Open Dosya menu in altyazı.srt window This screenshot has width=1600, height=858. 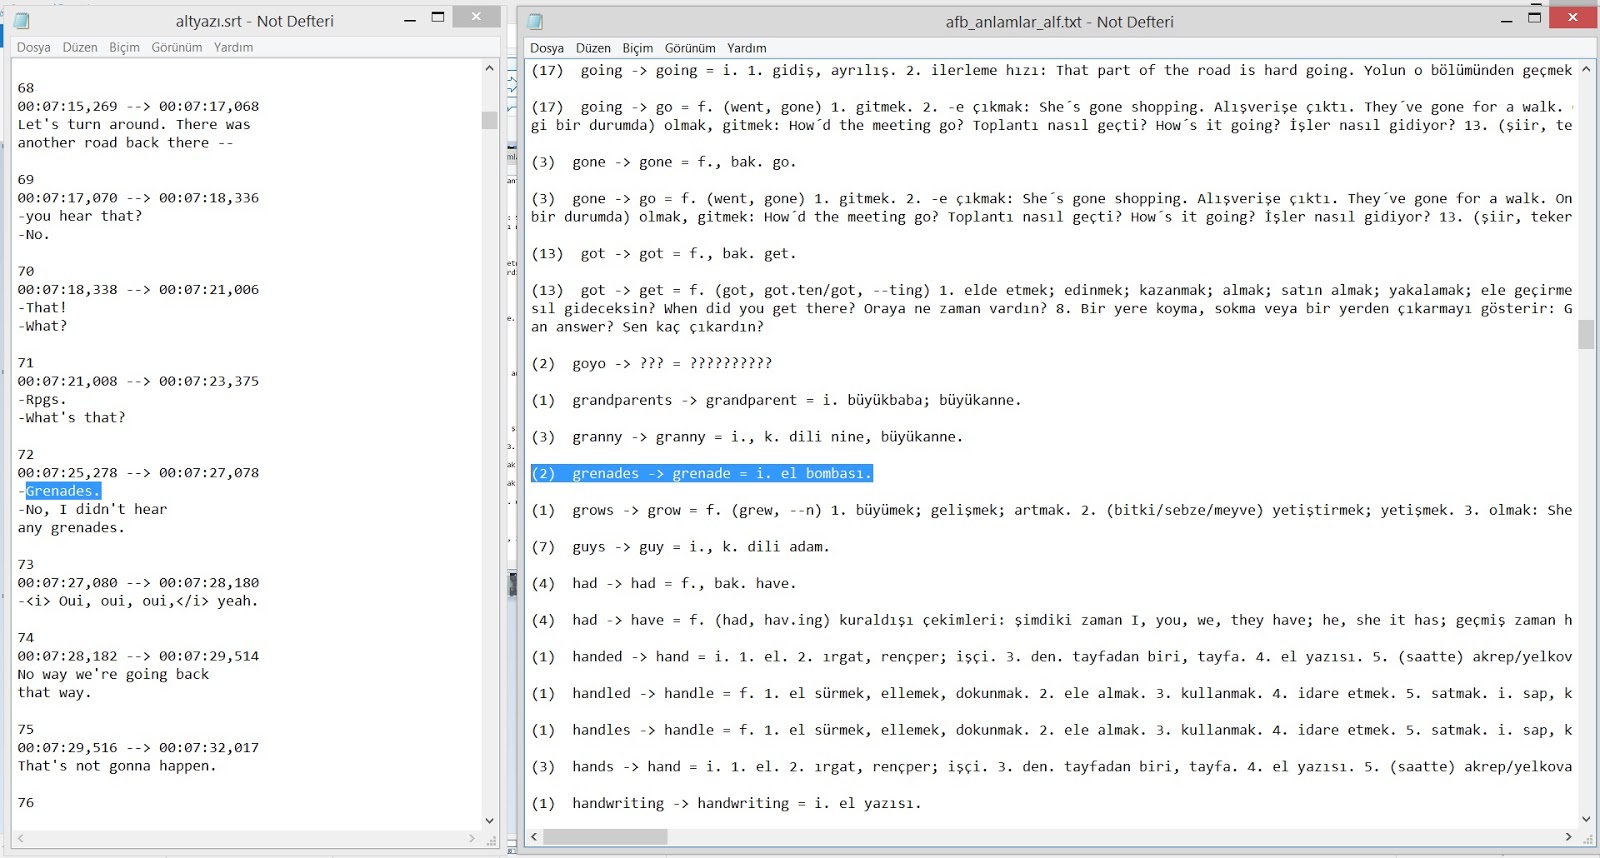click(x=34, y=47)
